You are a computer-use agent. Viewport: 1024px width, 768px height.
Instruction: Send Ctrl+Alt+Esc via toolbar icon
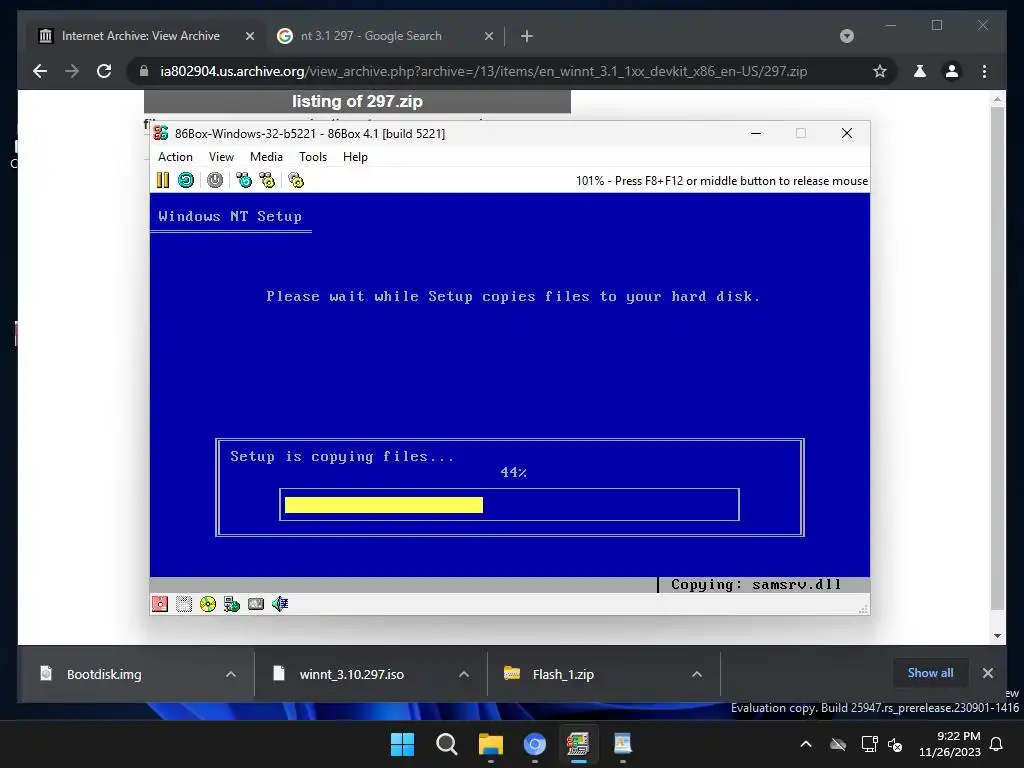pyautogui.click(x=267, y=180)
